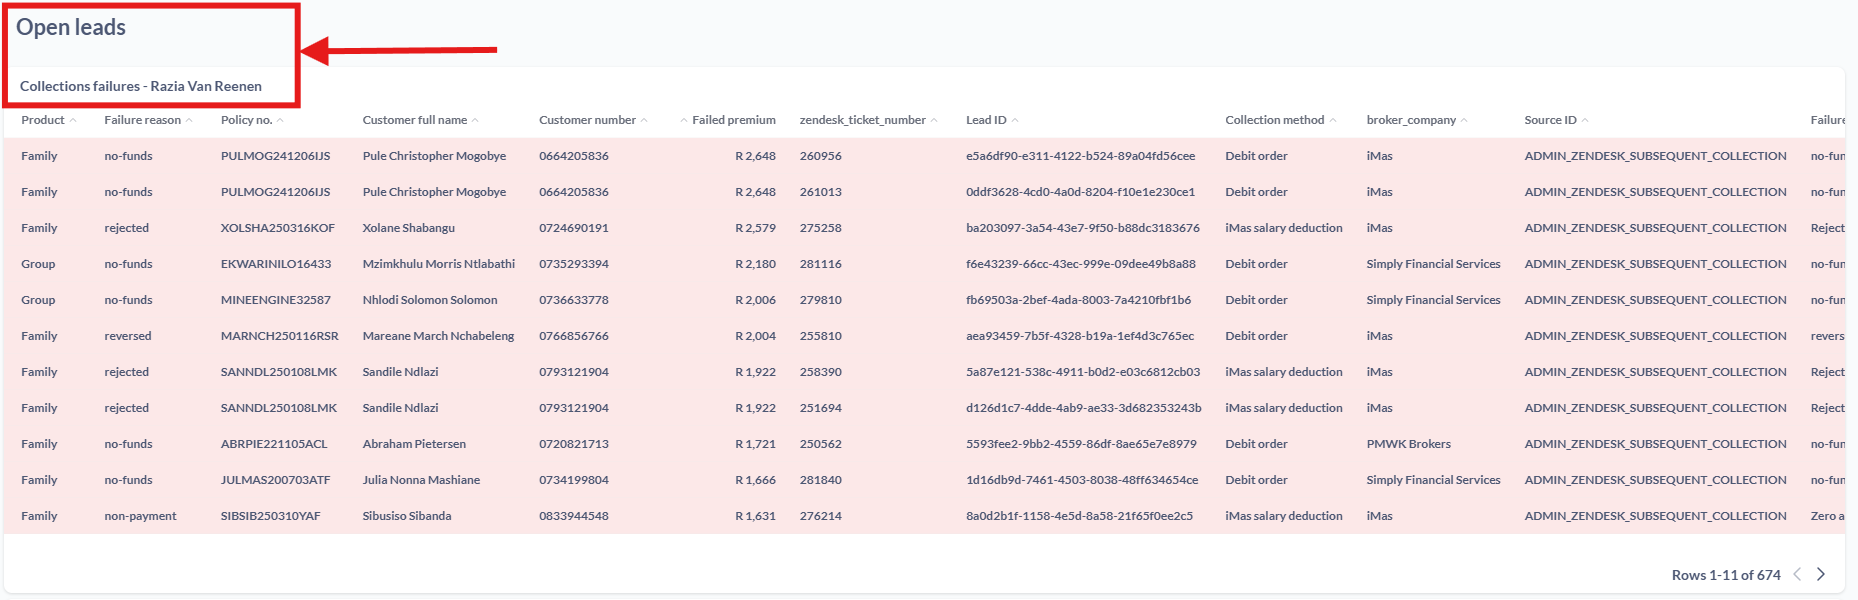Open the broker_company column header menu

[1411, 120]
